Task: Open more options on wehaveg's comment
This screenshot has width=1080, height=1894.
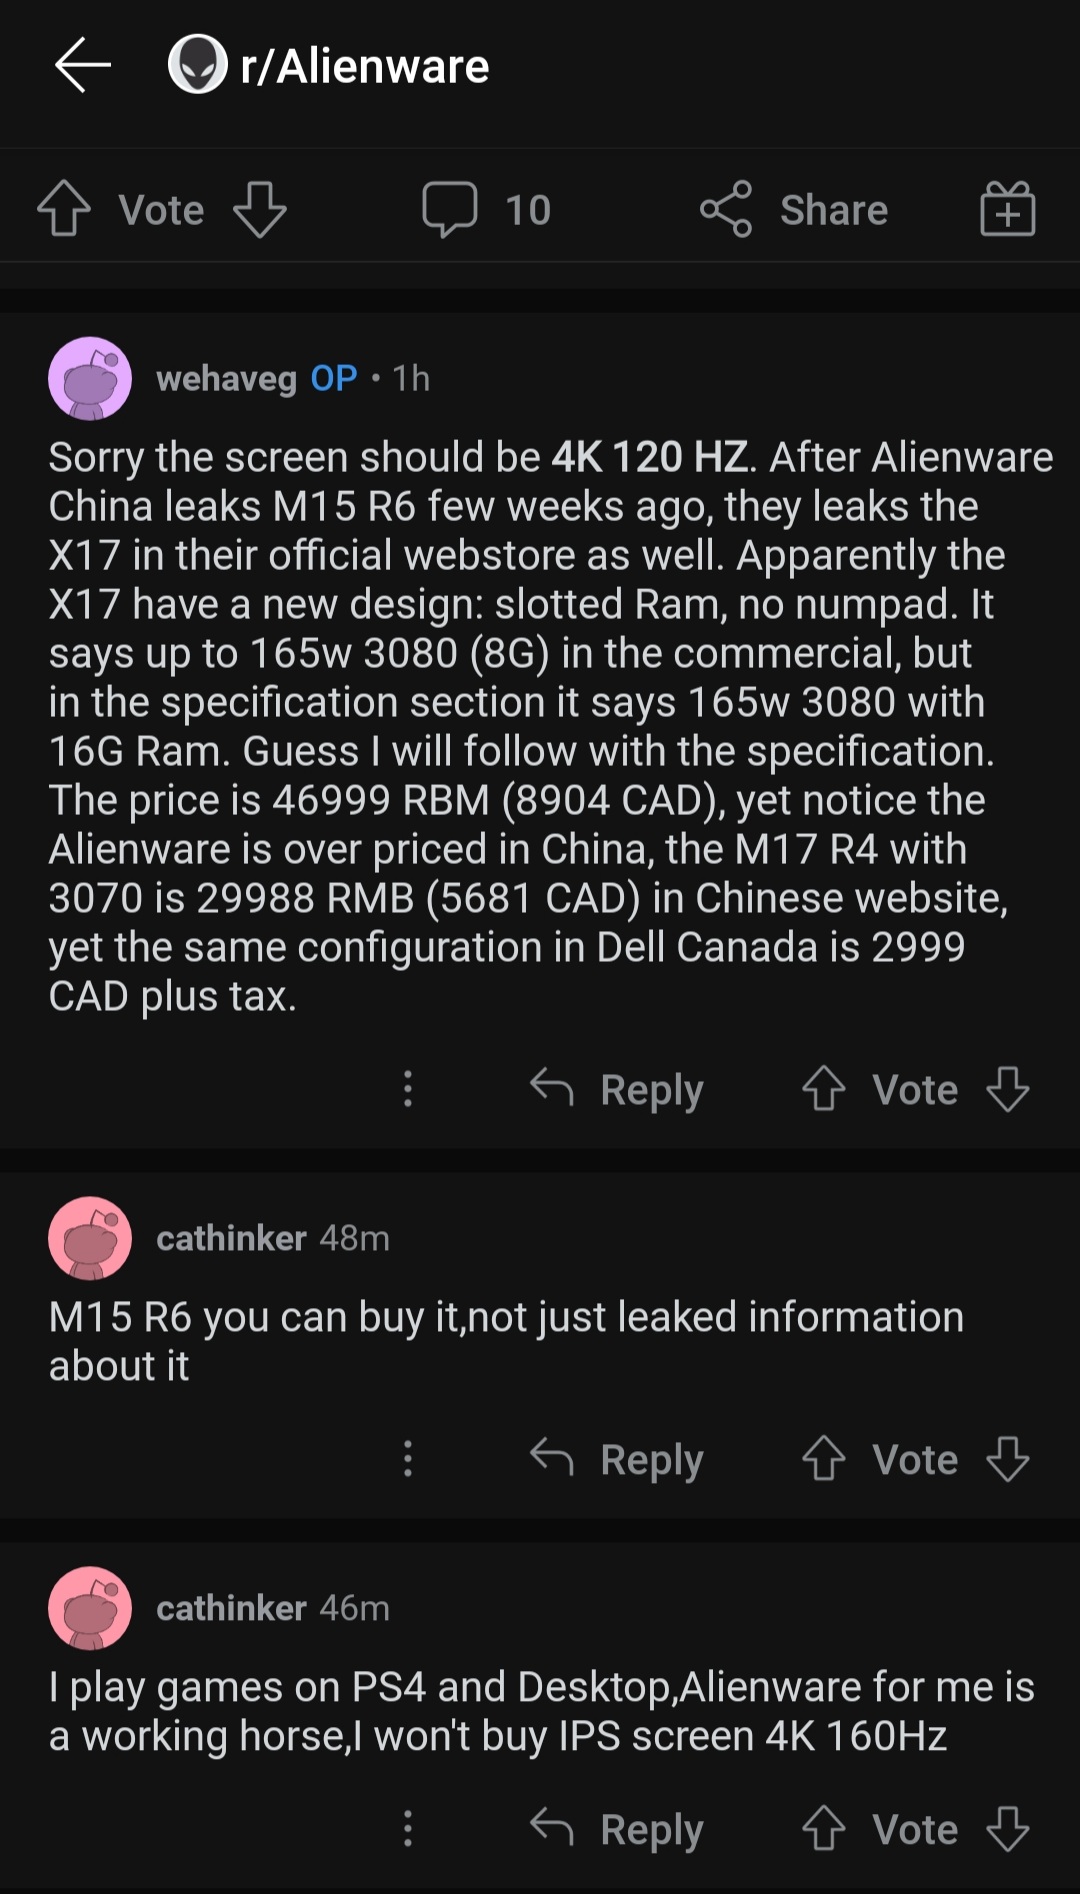Action: tap(407, 1089)
